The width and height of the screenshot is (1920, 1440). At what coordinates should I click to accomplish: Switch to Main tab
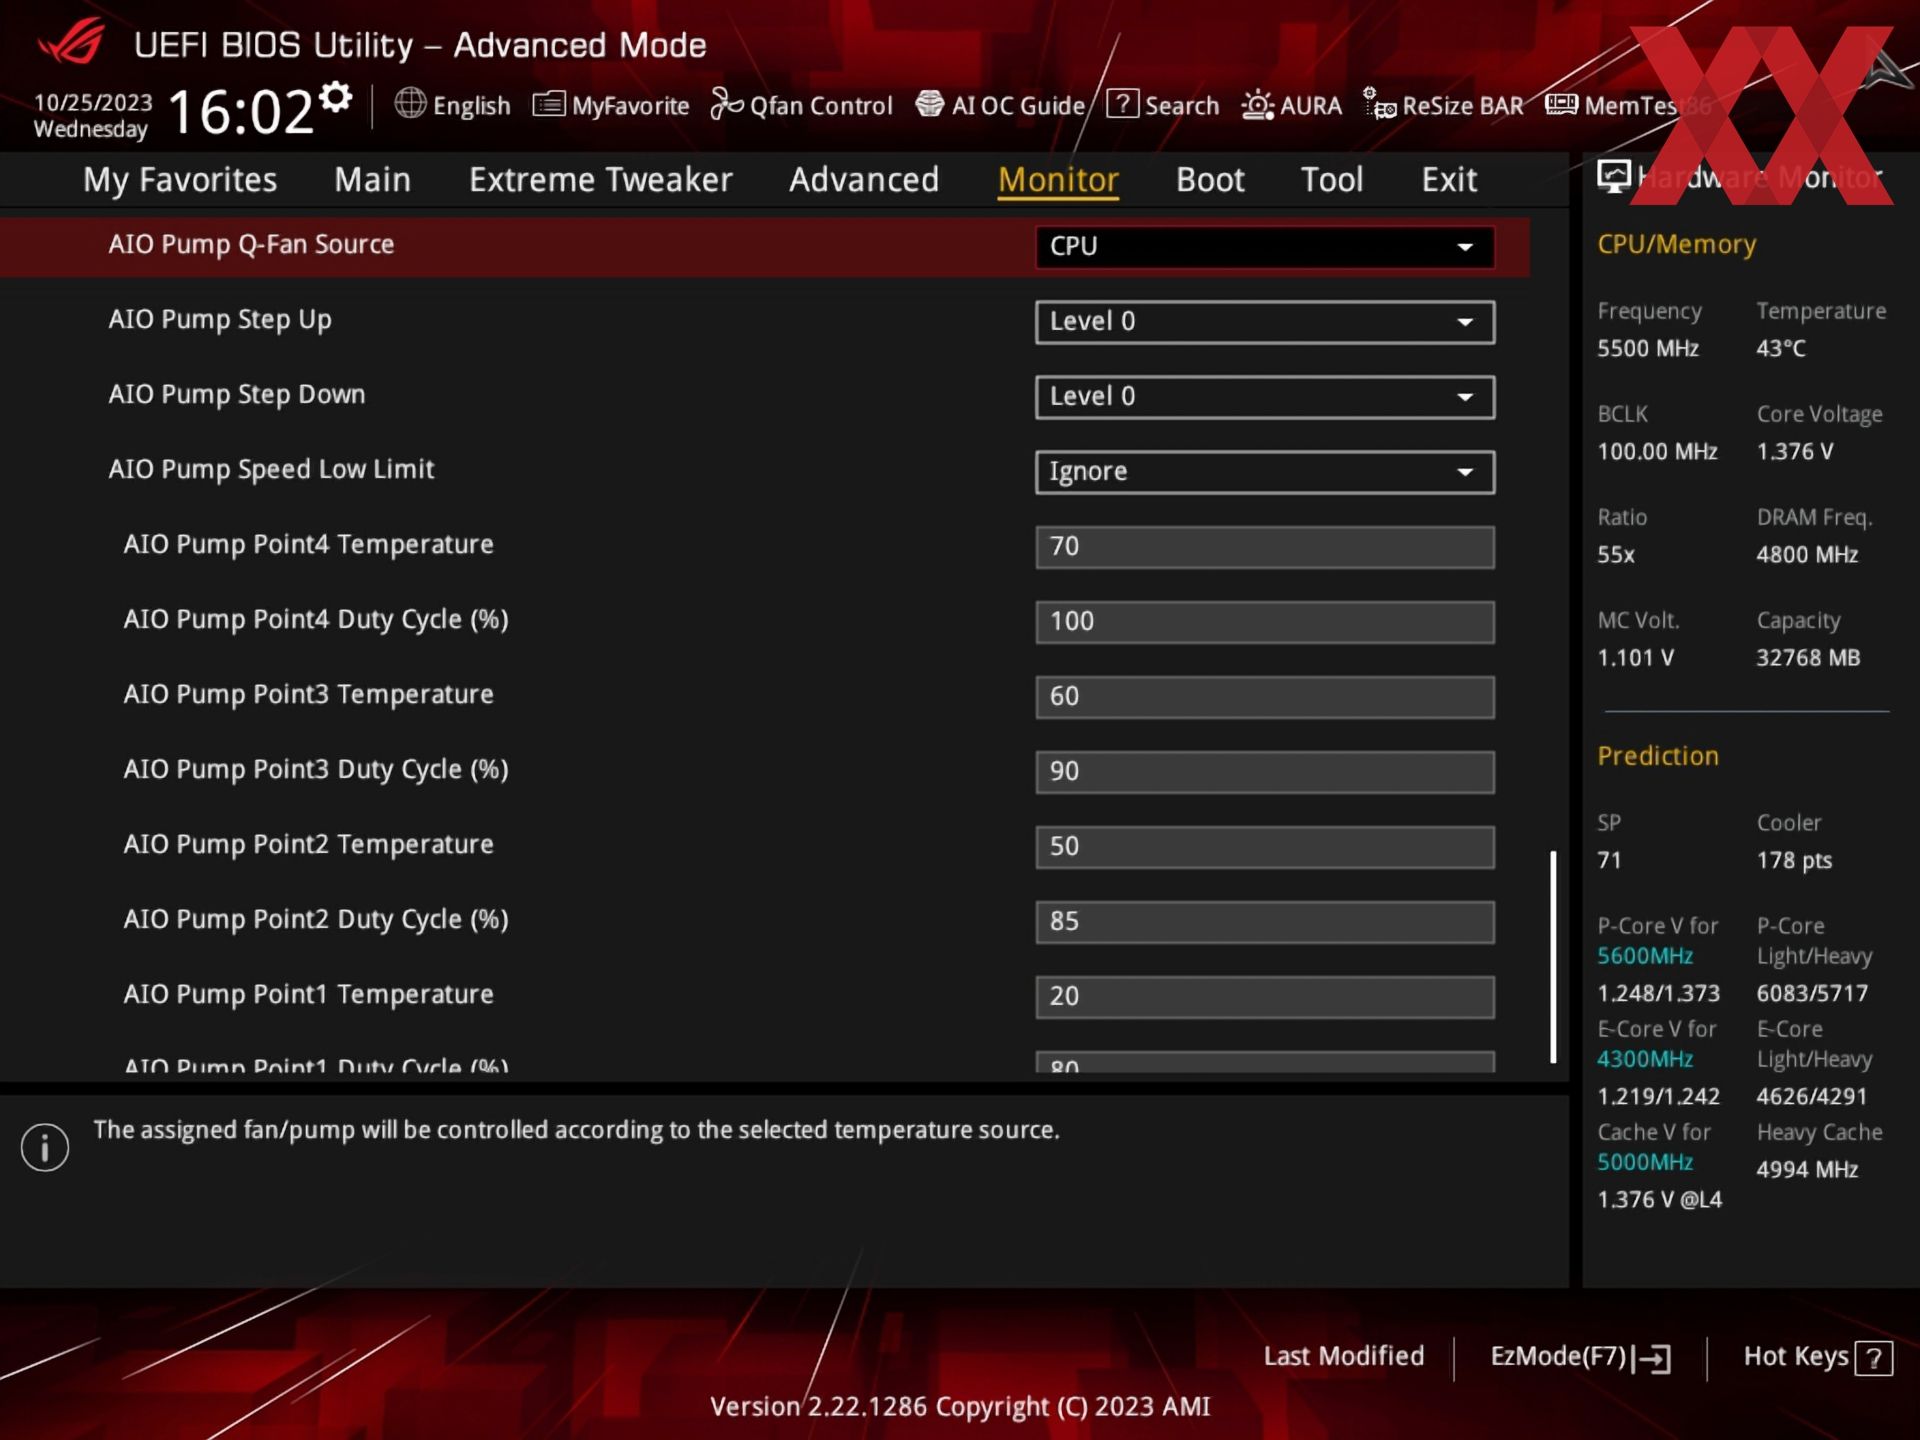point(372,180)
